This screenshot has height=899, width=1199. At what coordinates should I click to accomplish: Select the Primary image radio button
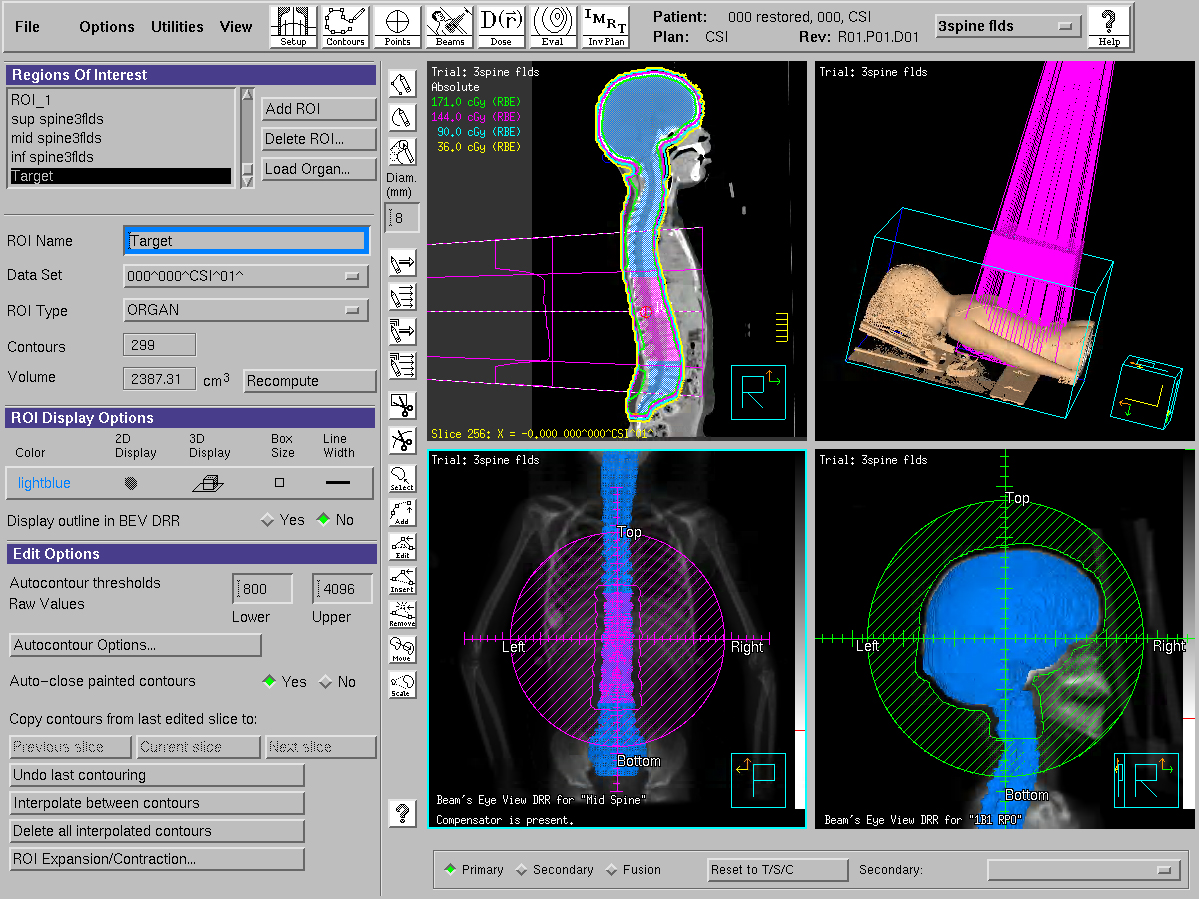click(450, 869)
